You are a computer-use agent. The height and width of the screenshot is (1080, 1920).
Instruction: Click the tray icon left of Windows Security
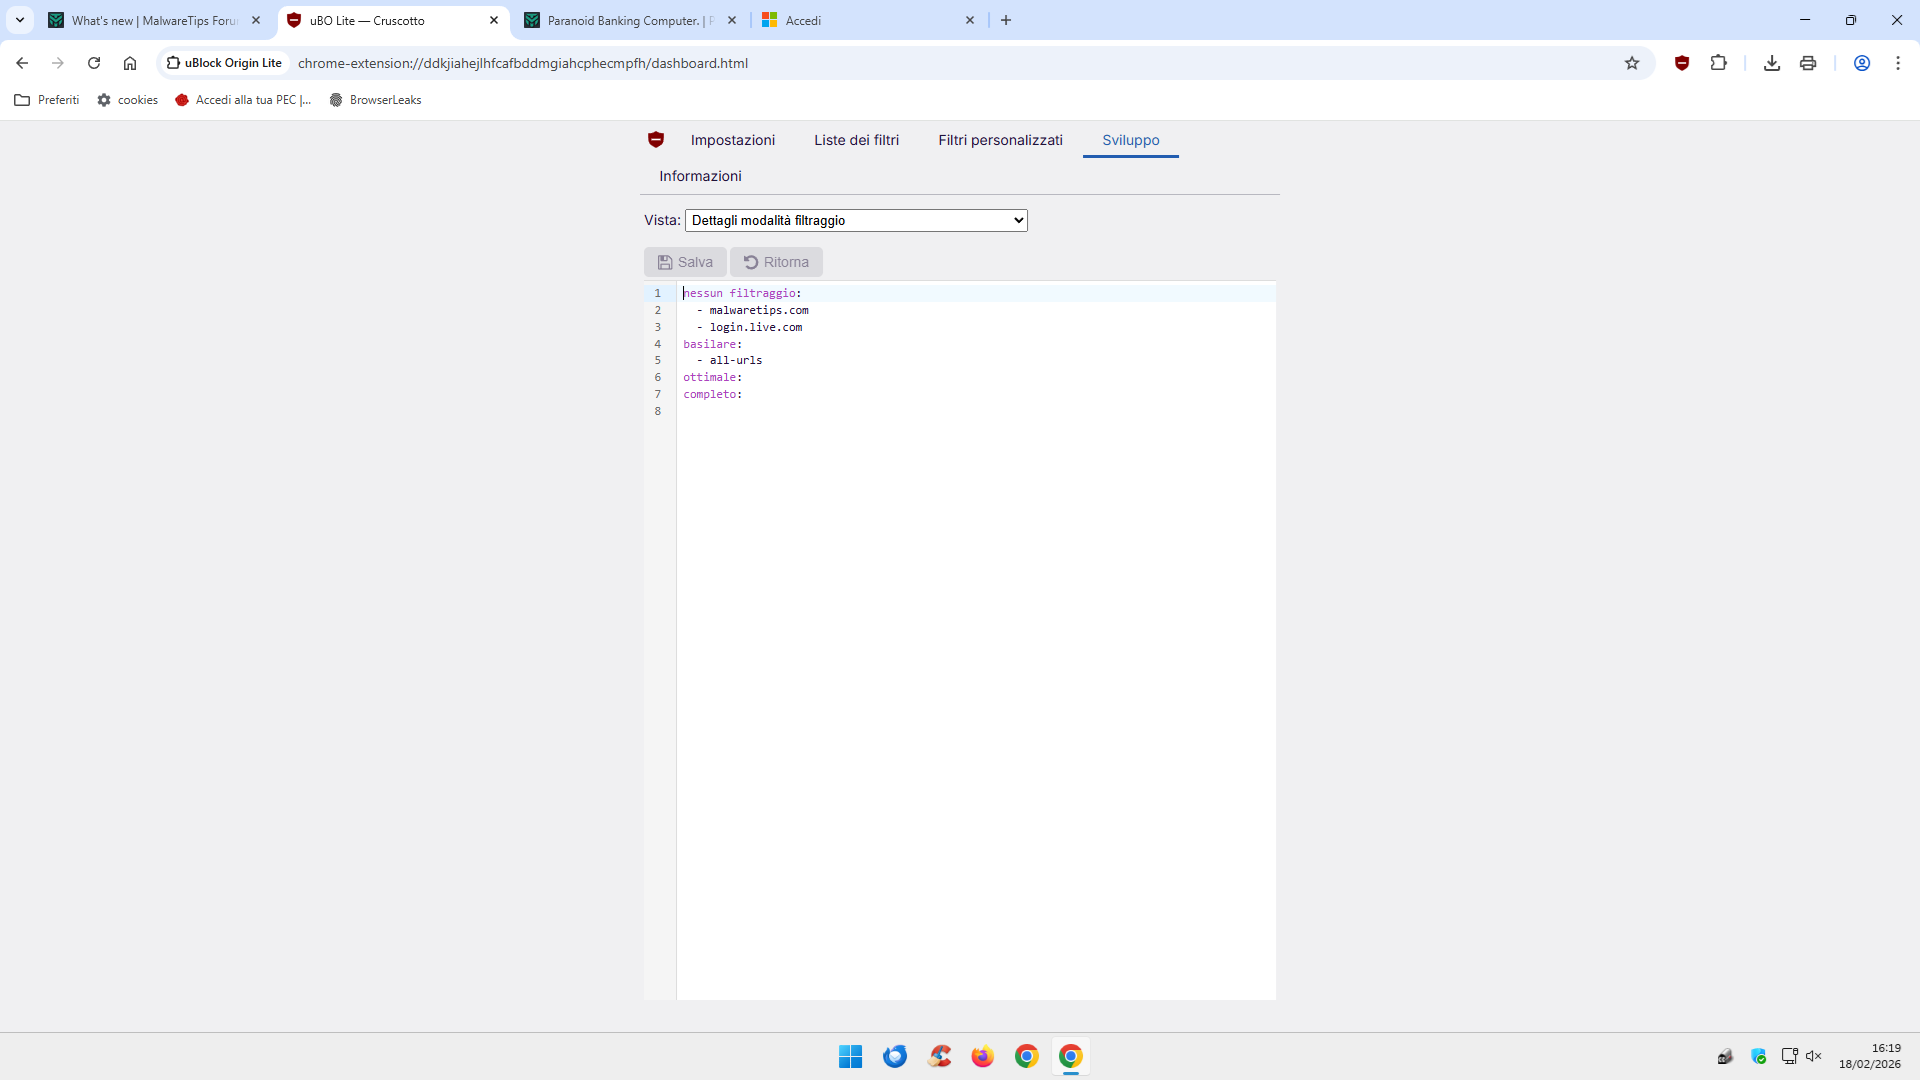click(x=1726, y=1056)
